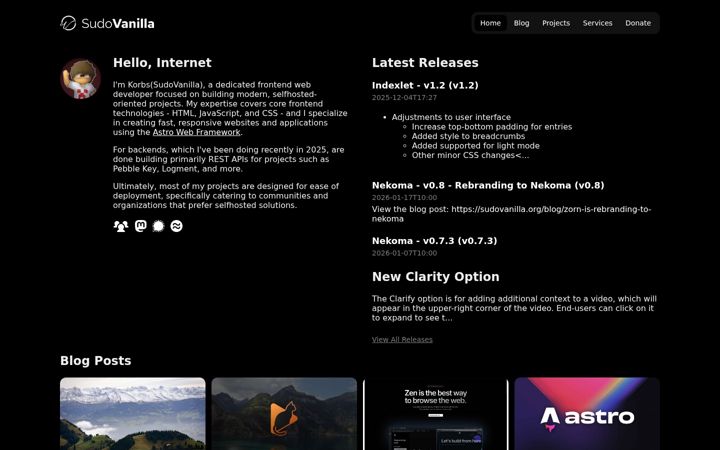
Task: Open the Nekoma - v0.7.3 release title
Action: pyautogui.click(x=434, y=241)
